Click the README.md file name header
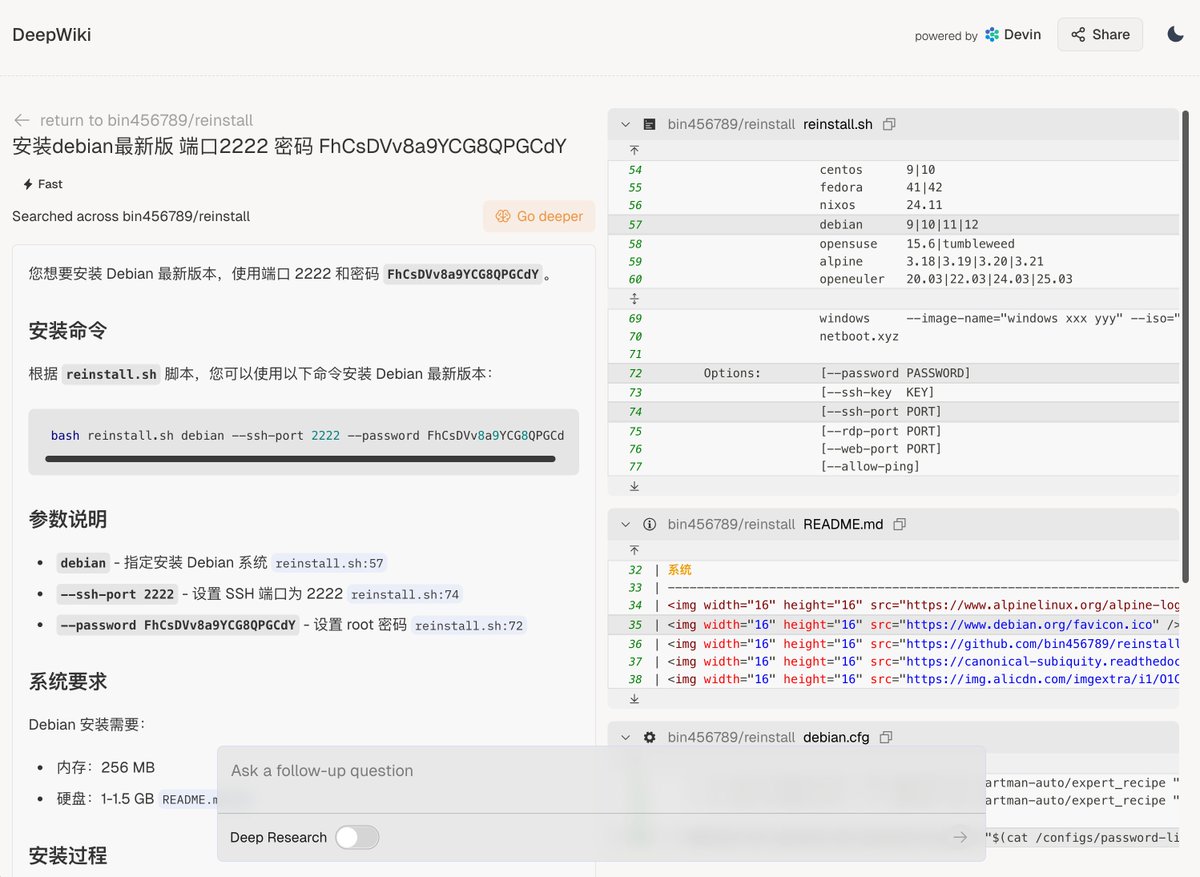The image size is (1200, 877). [x=843, y=524]
